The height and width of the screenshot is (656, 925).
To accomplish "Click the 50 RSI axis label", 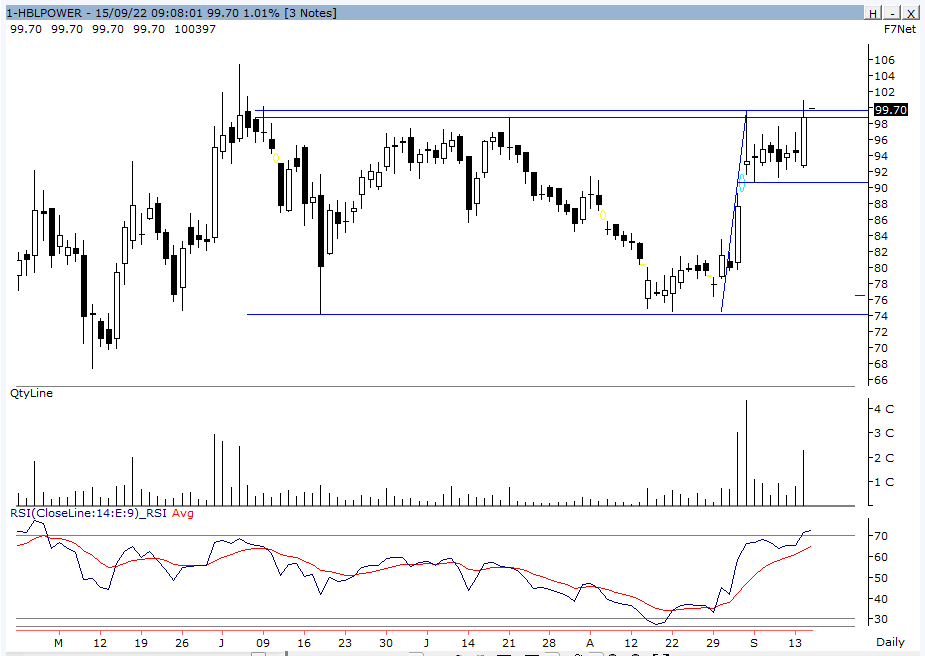I will (x=881, y=578).
